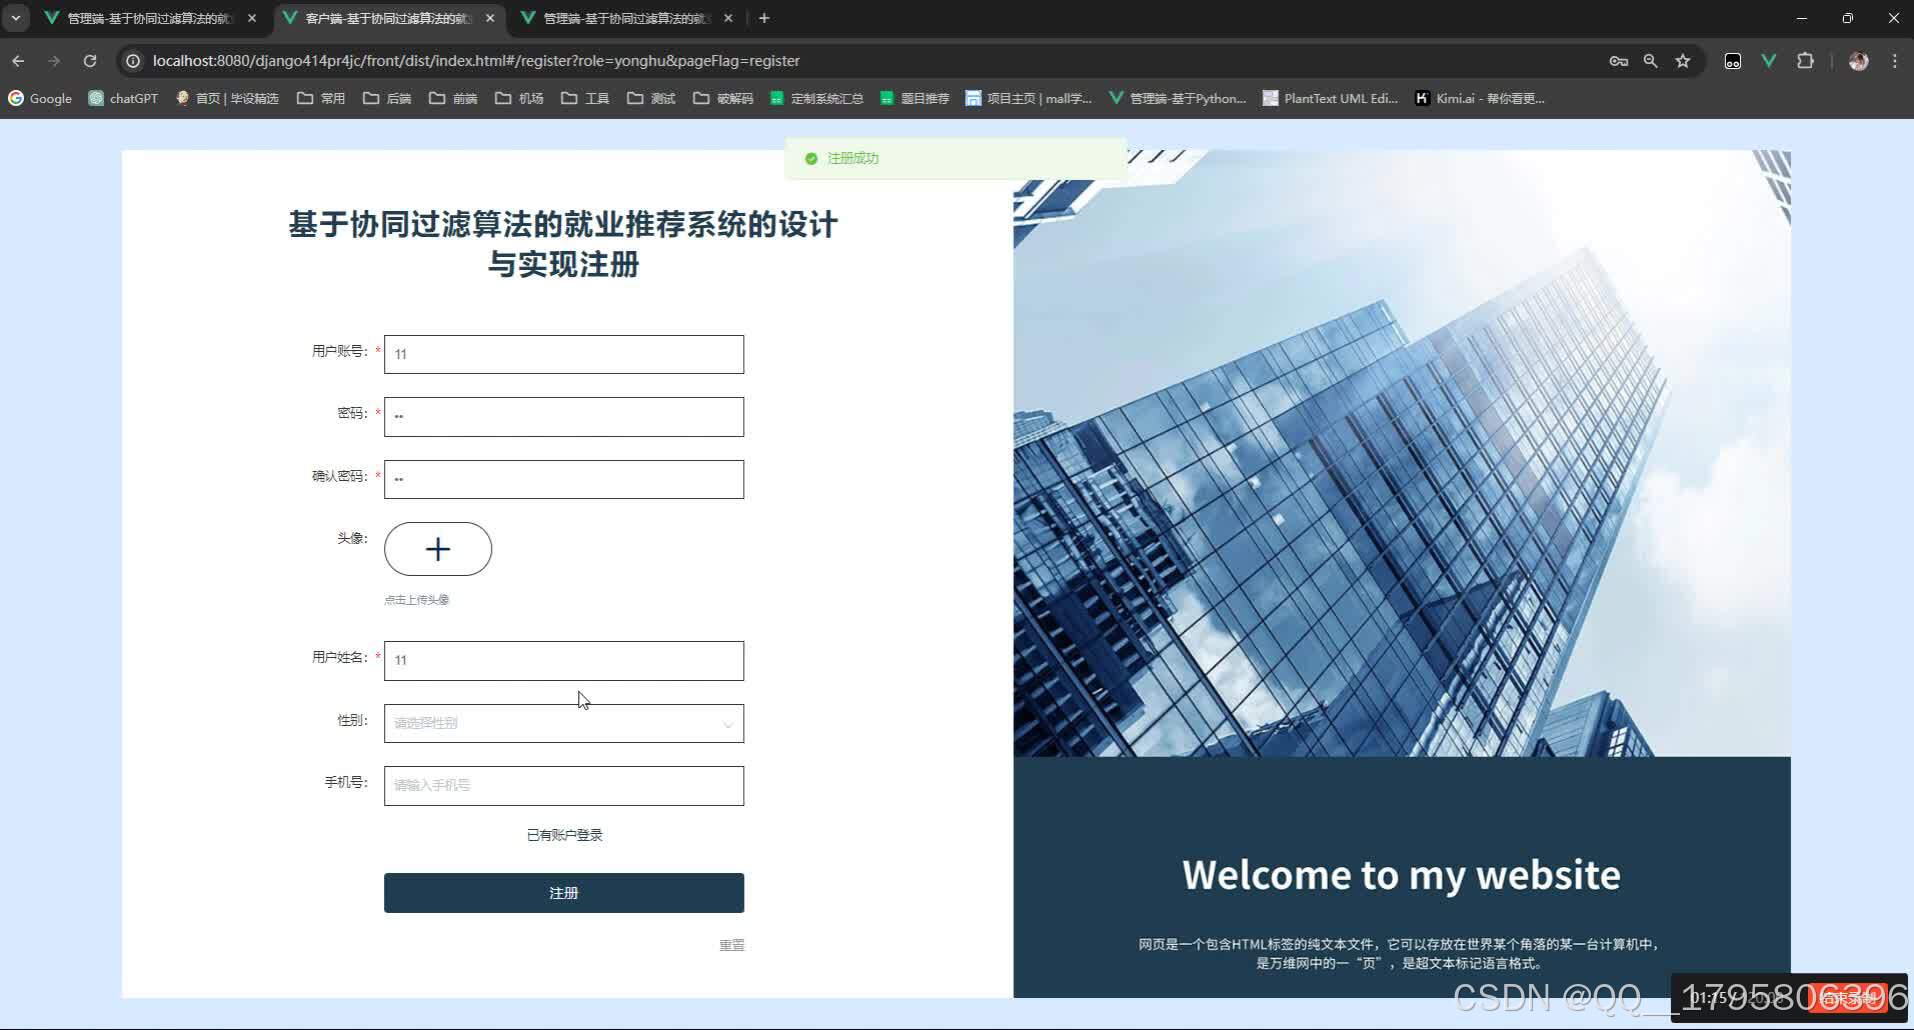
Task: Open the Chrome three-dot menu
Action: [1894, 61]
